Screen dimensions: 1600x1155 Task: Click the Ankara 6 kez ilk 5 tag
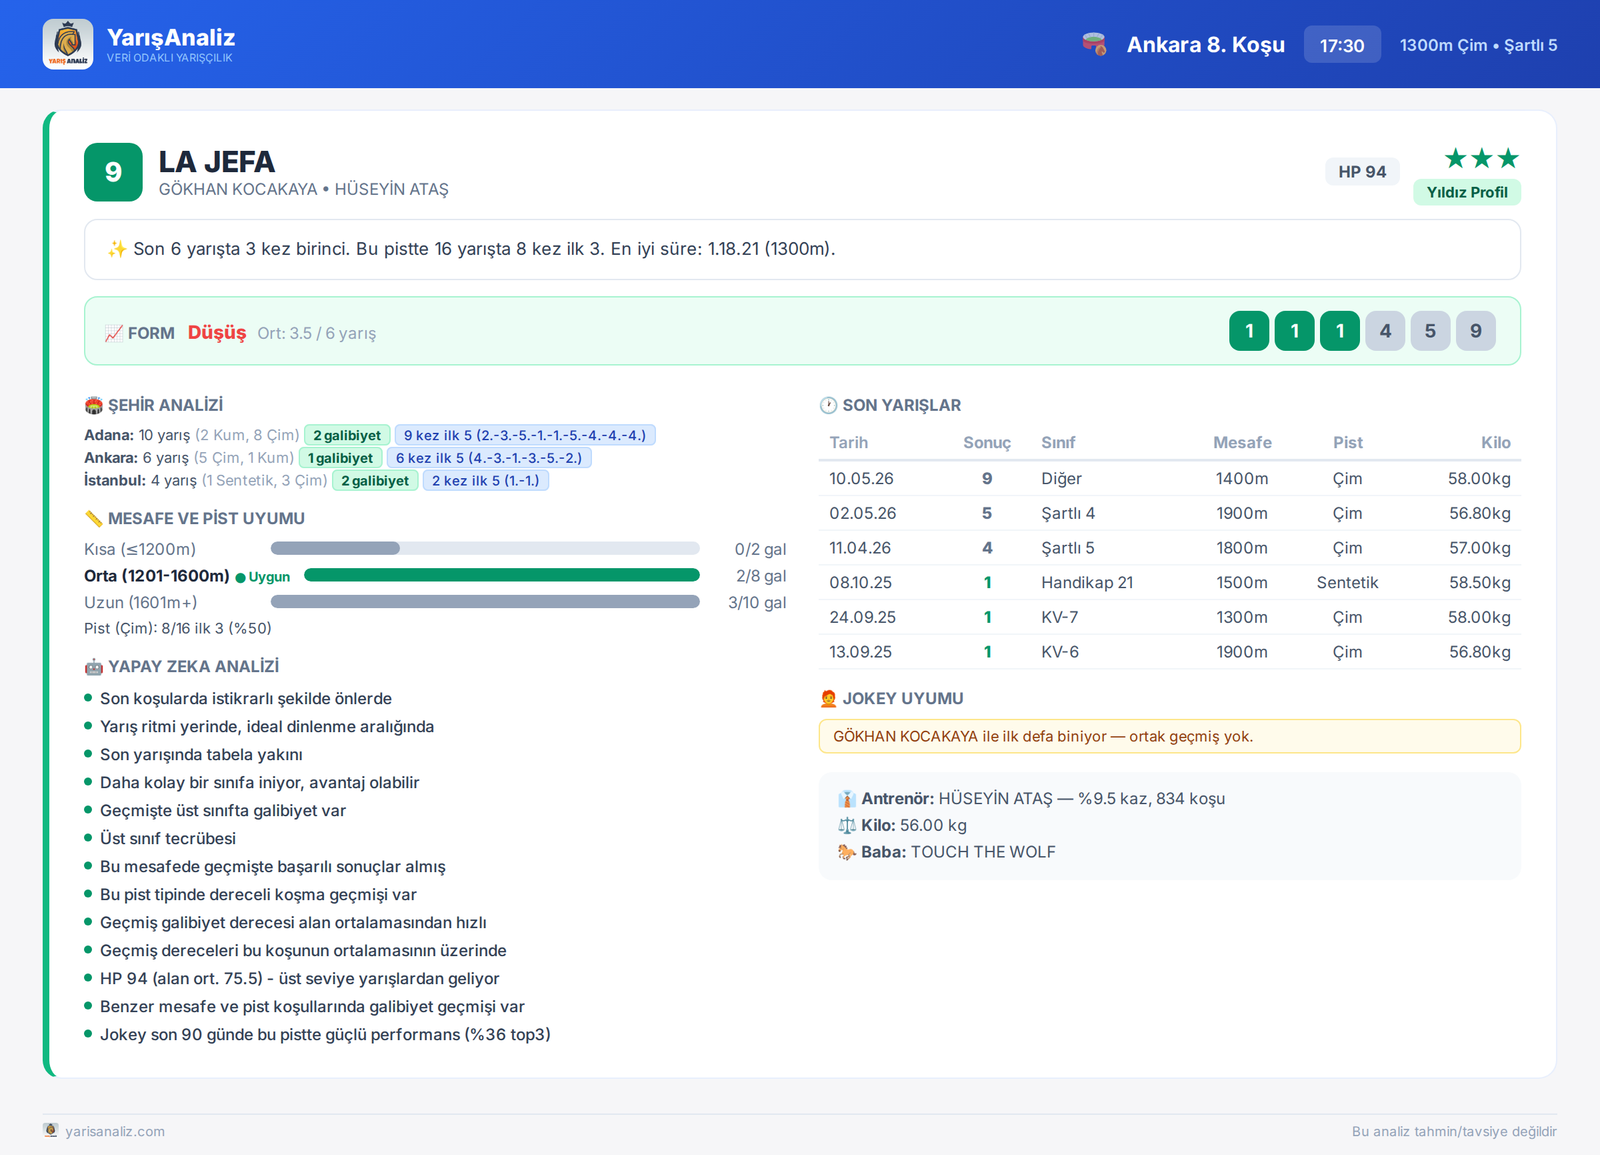click(489, 458)
